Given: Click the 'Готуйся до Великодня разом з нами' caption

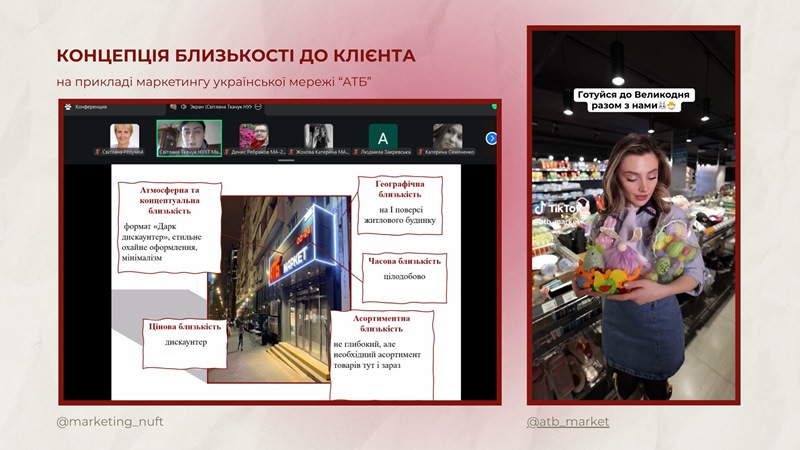Looking at the screenshot, I should (633, 100).
